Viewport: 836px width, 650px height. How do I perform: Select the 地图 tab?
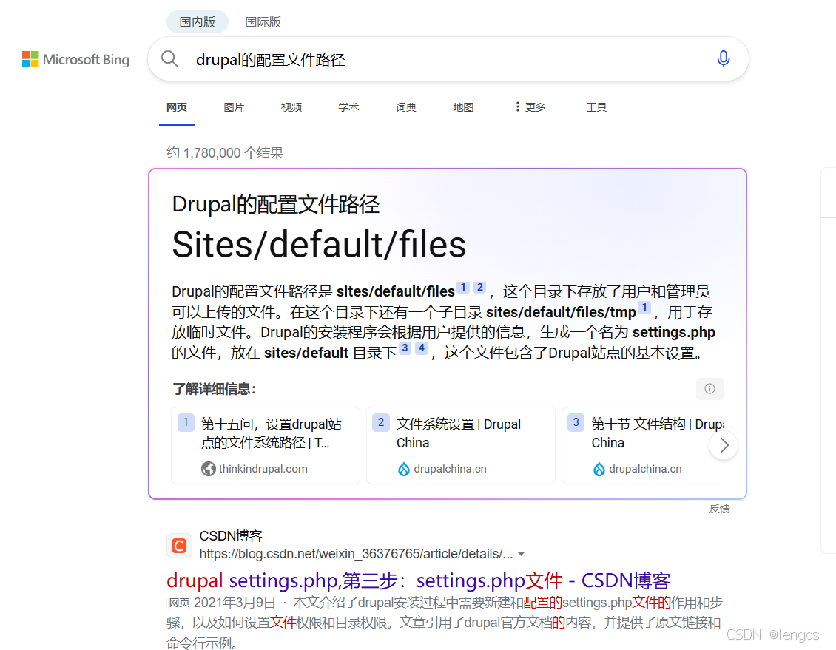click(463, 107)
